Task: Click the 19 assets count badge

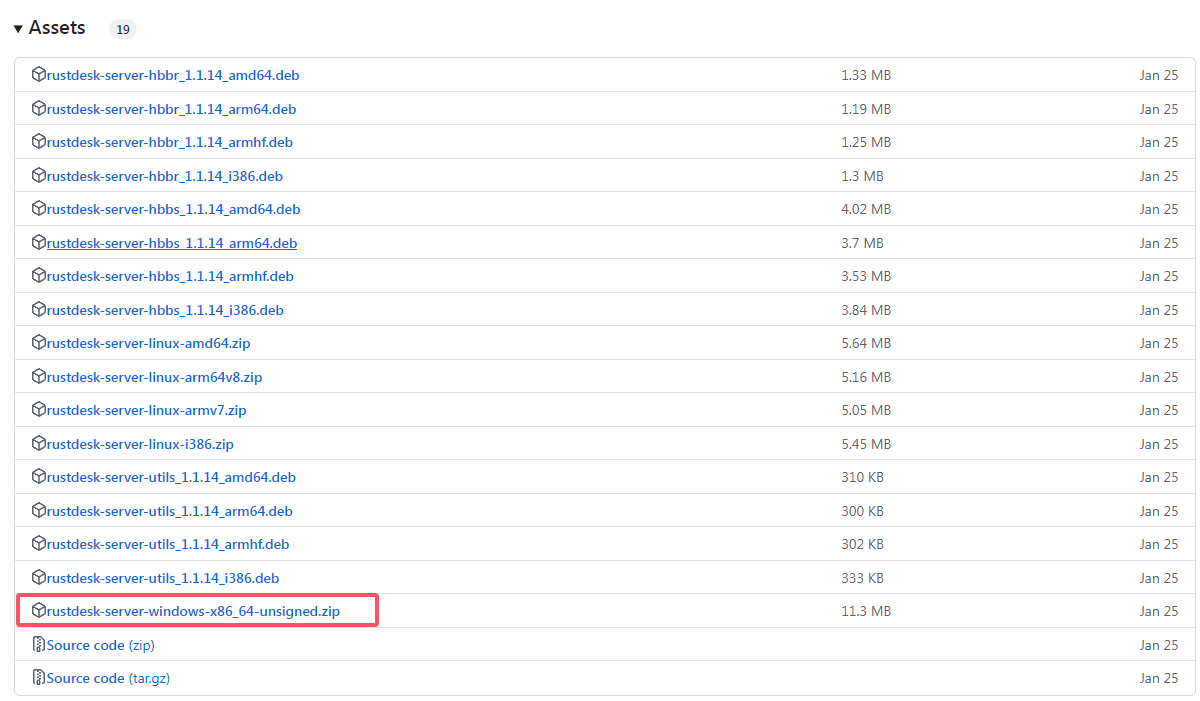Action: [123, 29]
